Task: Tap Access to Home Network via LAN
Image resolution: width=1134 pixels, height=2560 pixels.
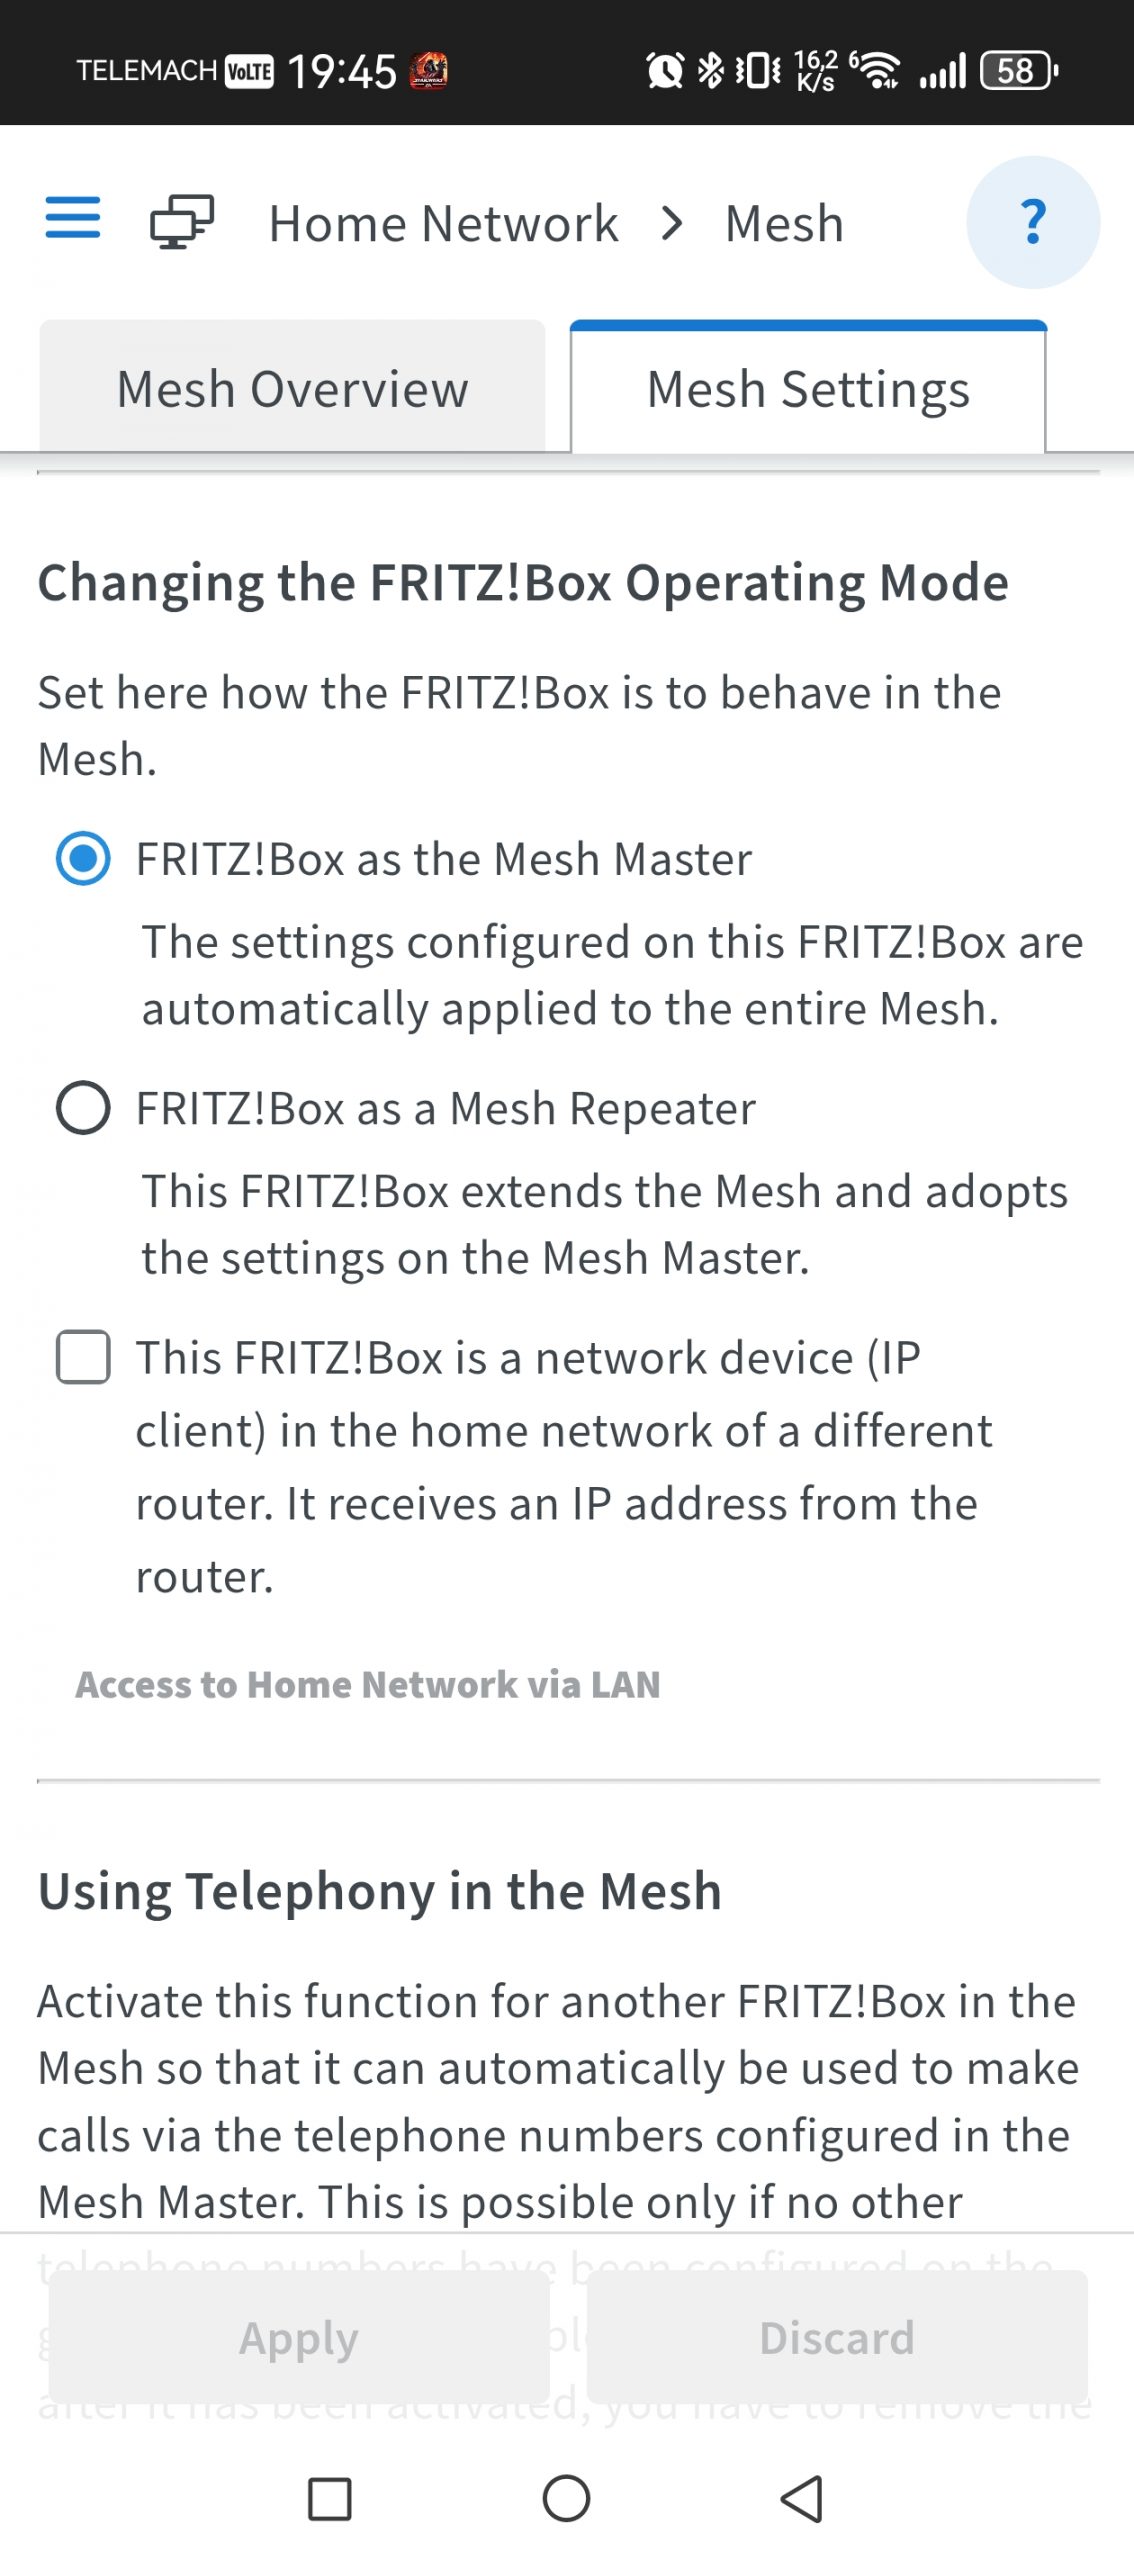Action: click(368, 1685)
